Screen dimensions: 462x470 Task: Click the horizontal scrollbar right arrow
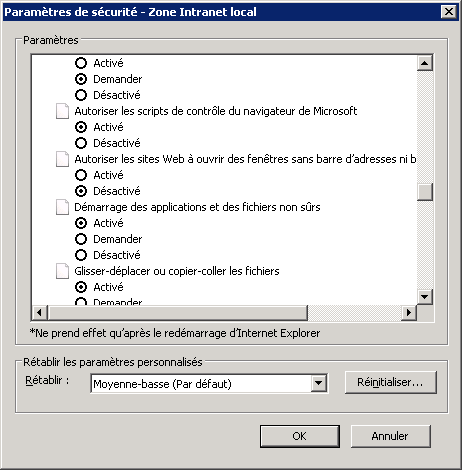coord(409,313)
